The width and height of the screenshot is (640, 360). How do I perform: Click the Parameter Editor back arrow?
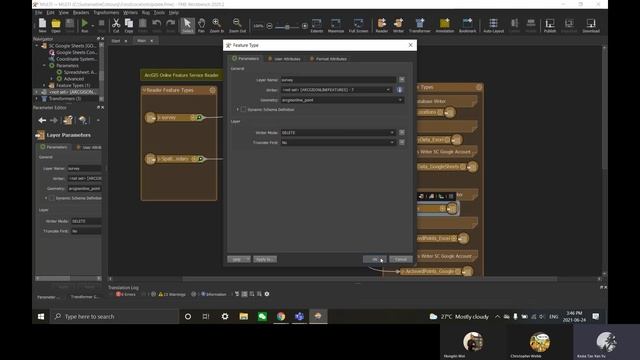pos(42,120)
